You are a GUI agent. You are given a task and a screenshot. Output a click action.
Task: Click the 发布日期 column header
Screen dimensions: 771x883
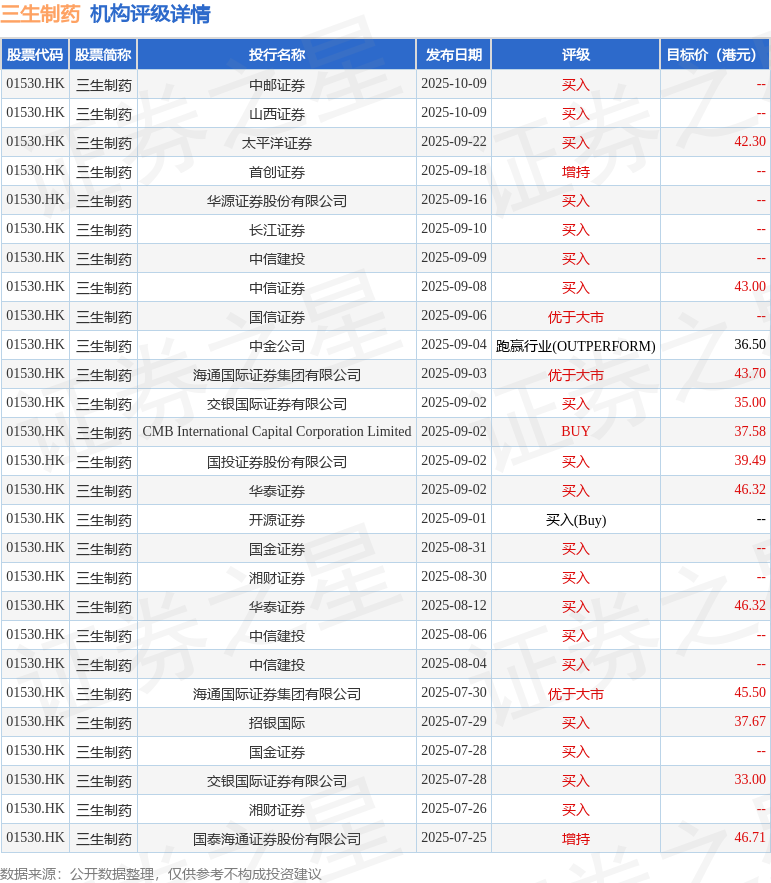(x=453, y=55)
